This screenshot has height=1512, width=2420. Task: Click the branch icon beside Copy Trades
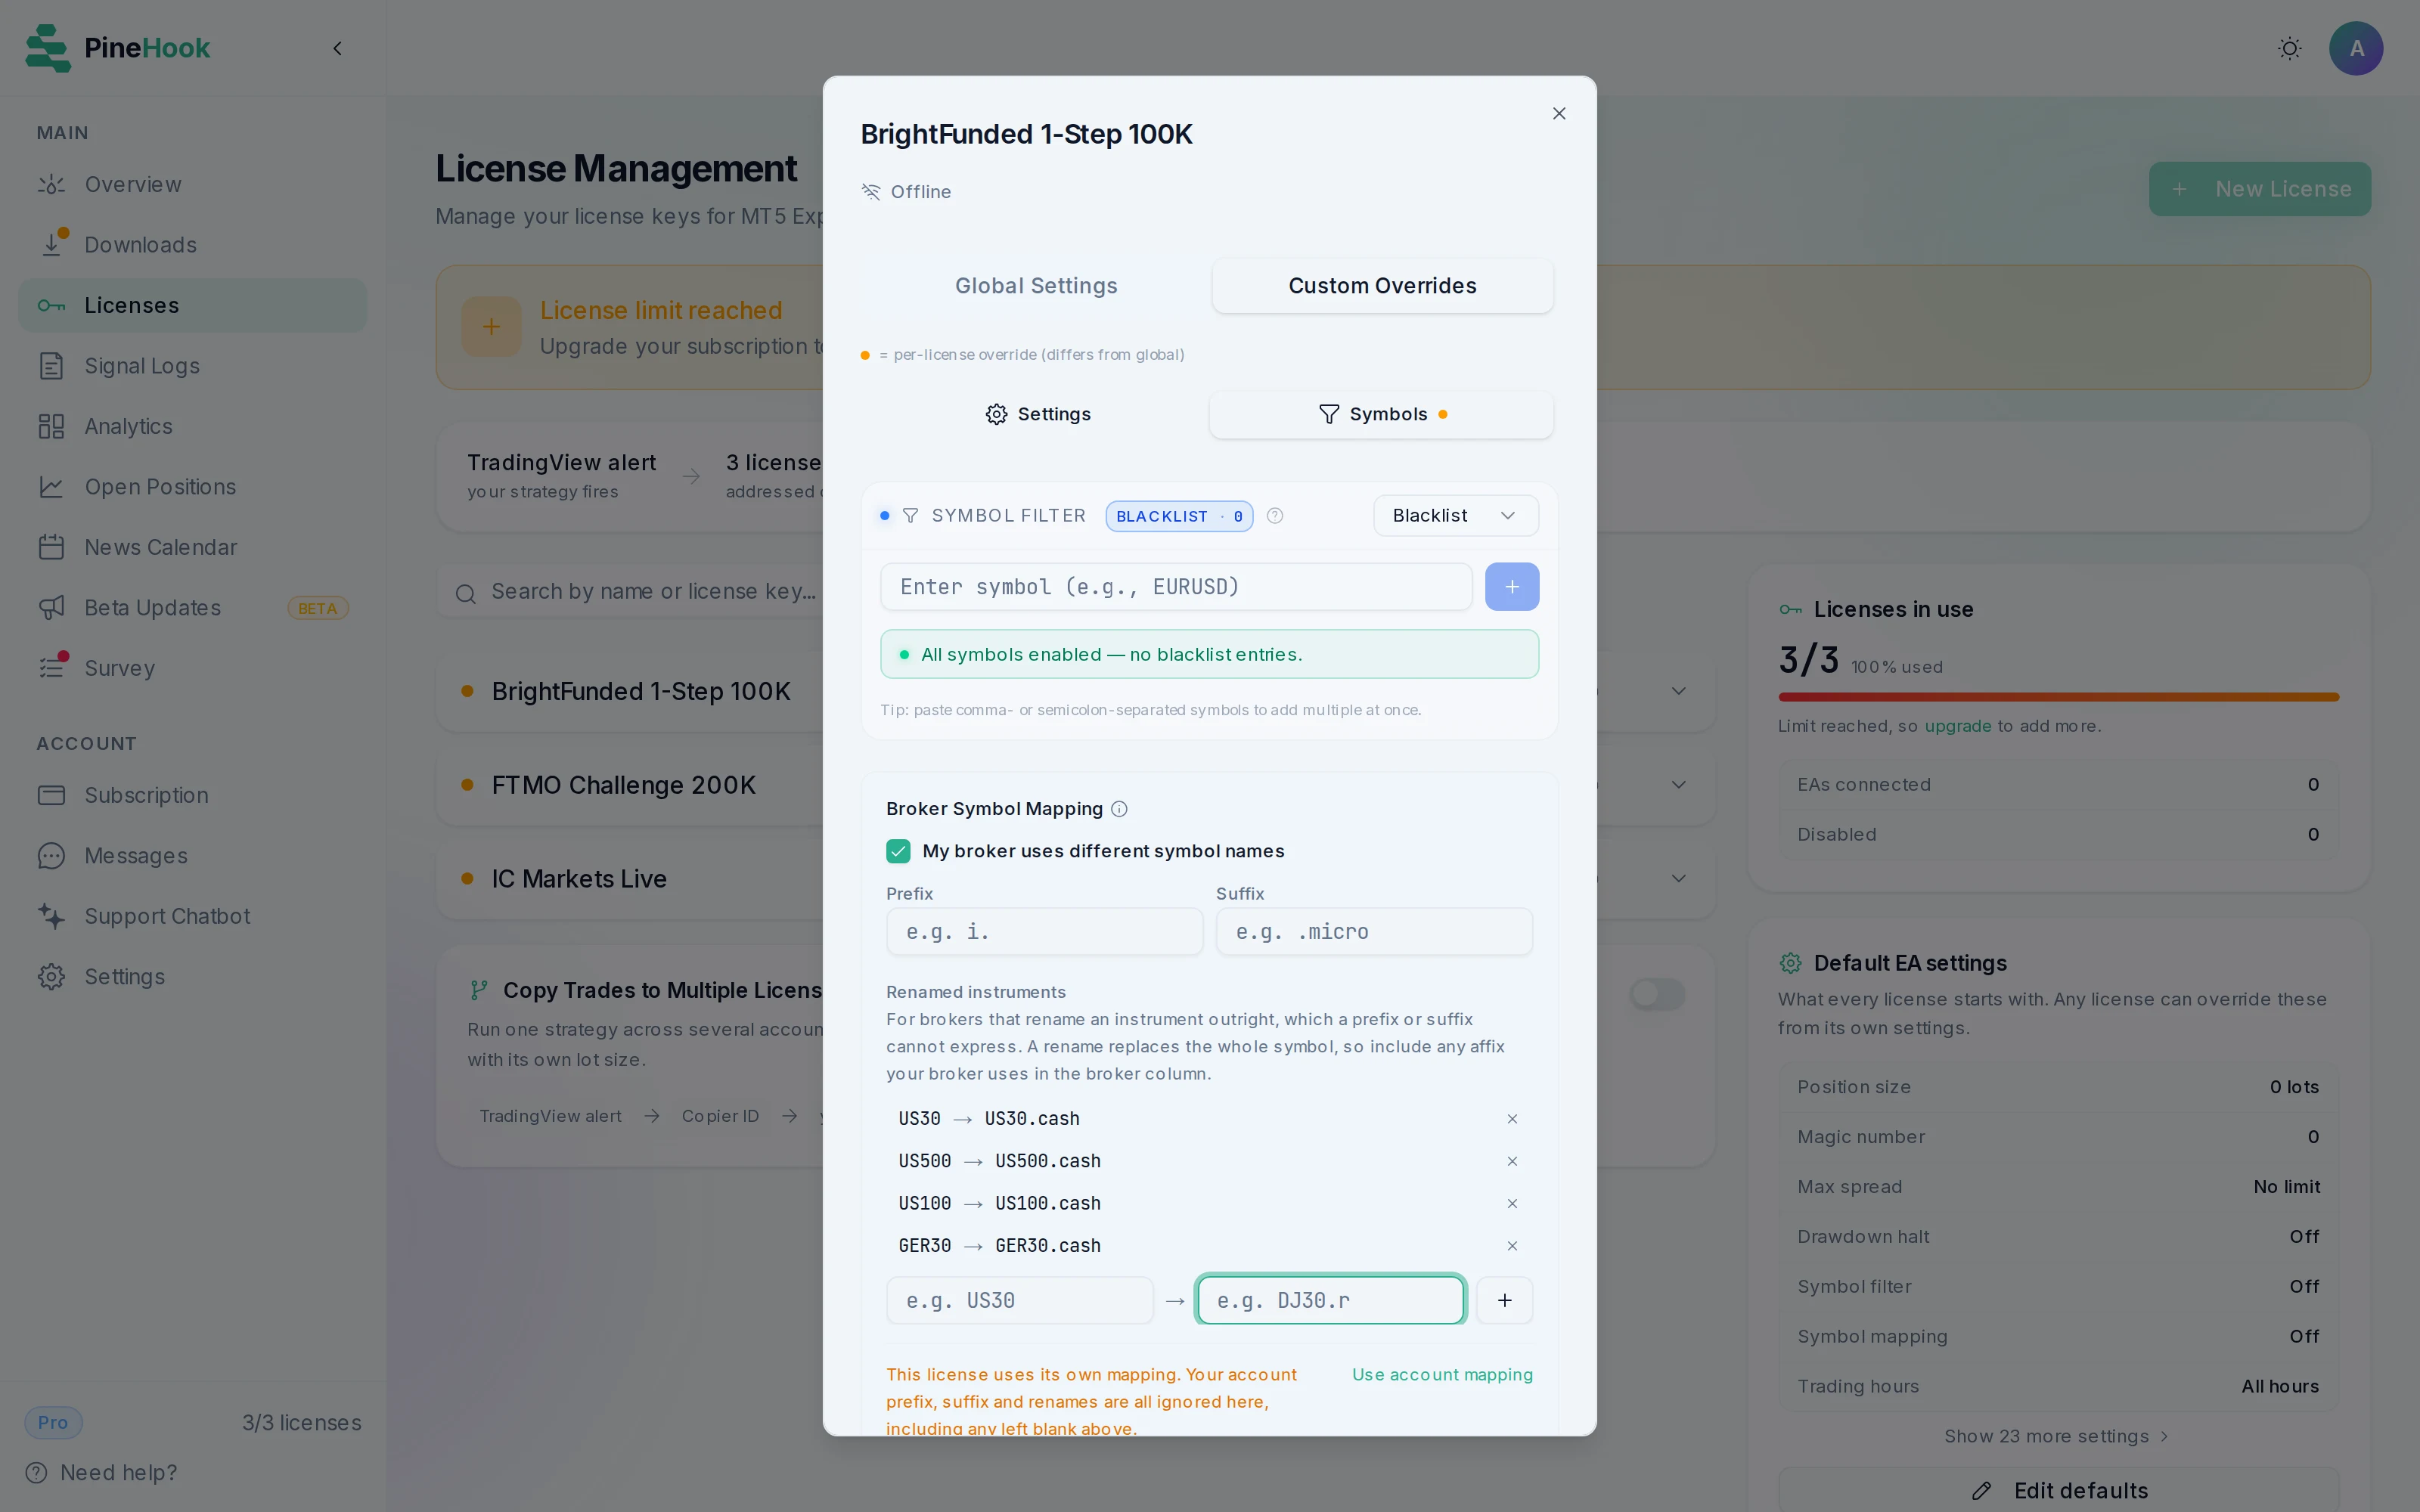click(x=479, y=990)
